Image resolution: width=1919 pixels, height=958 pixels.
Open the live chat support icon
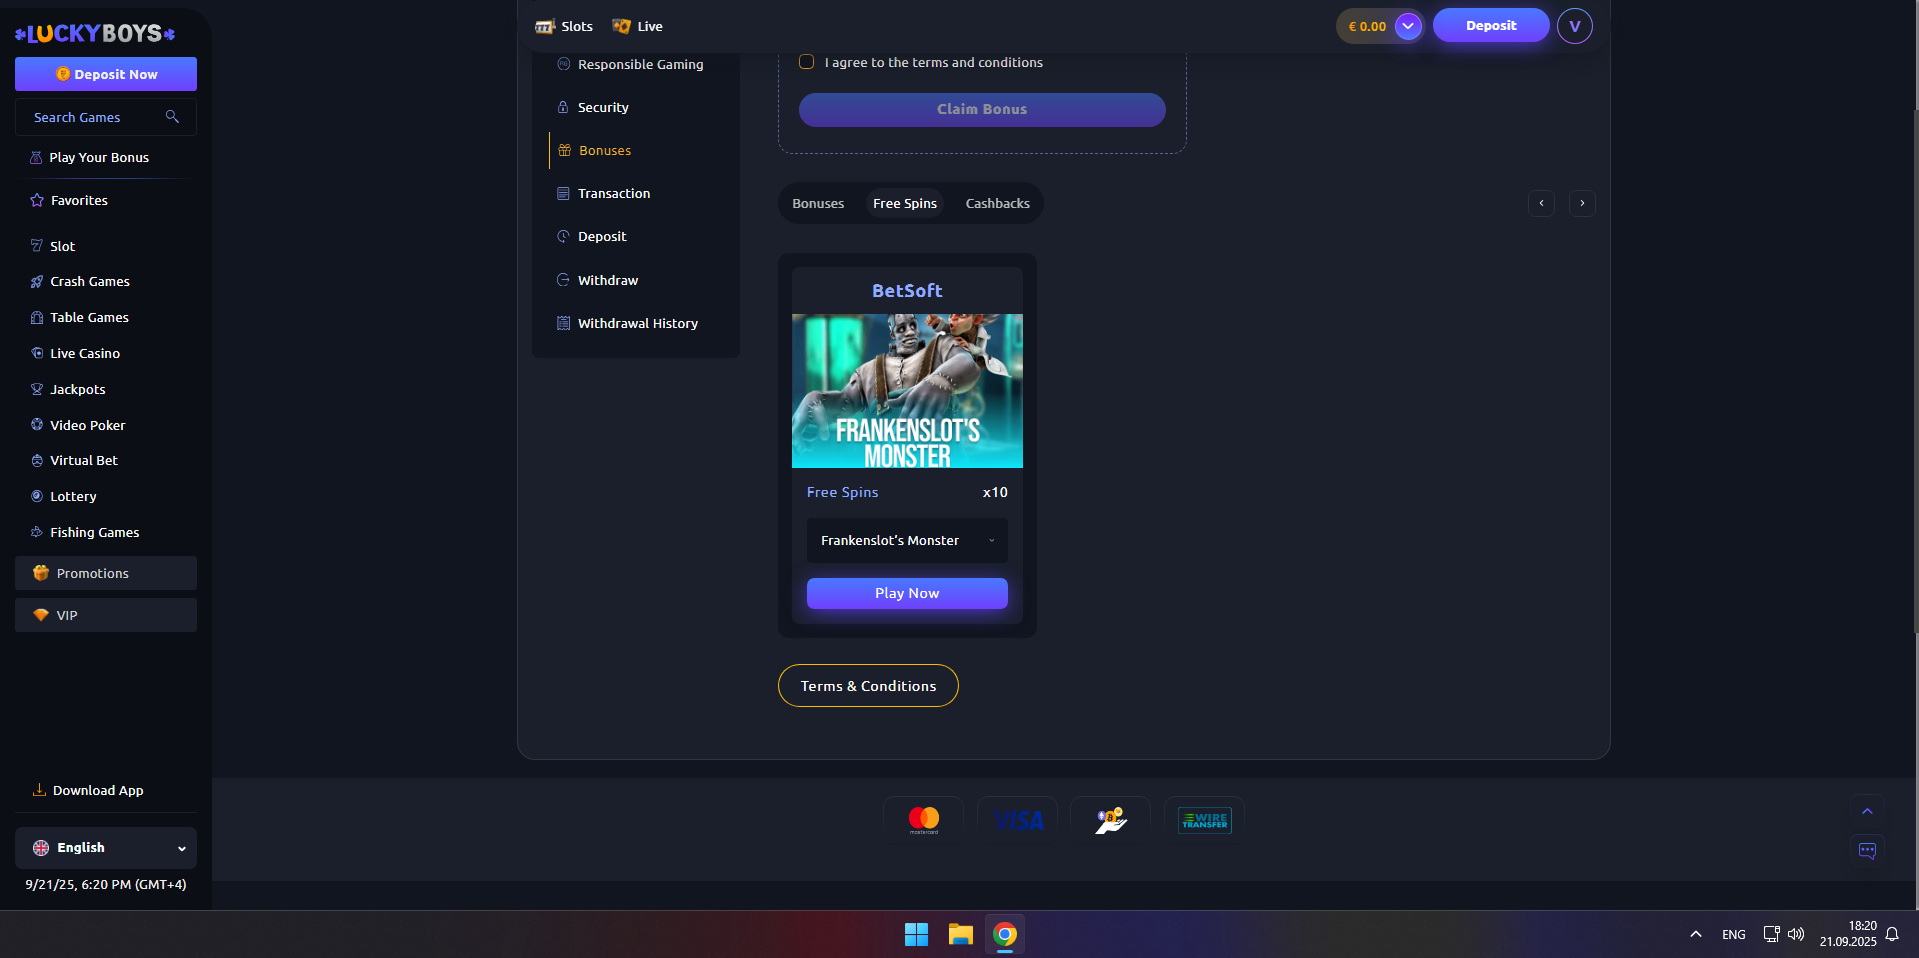1866,851
